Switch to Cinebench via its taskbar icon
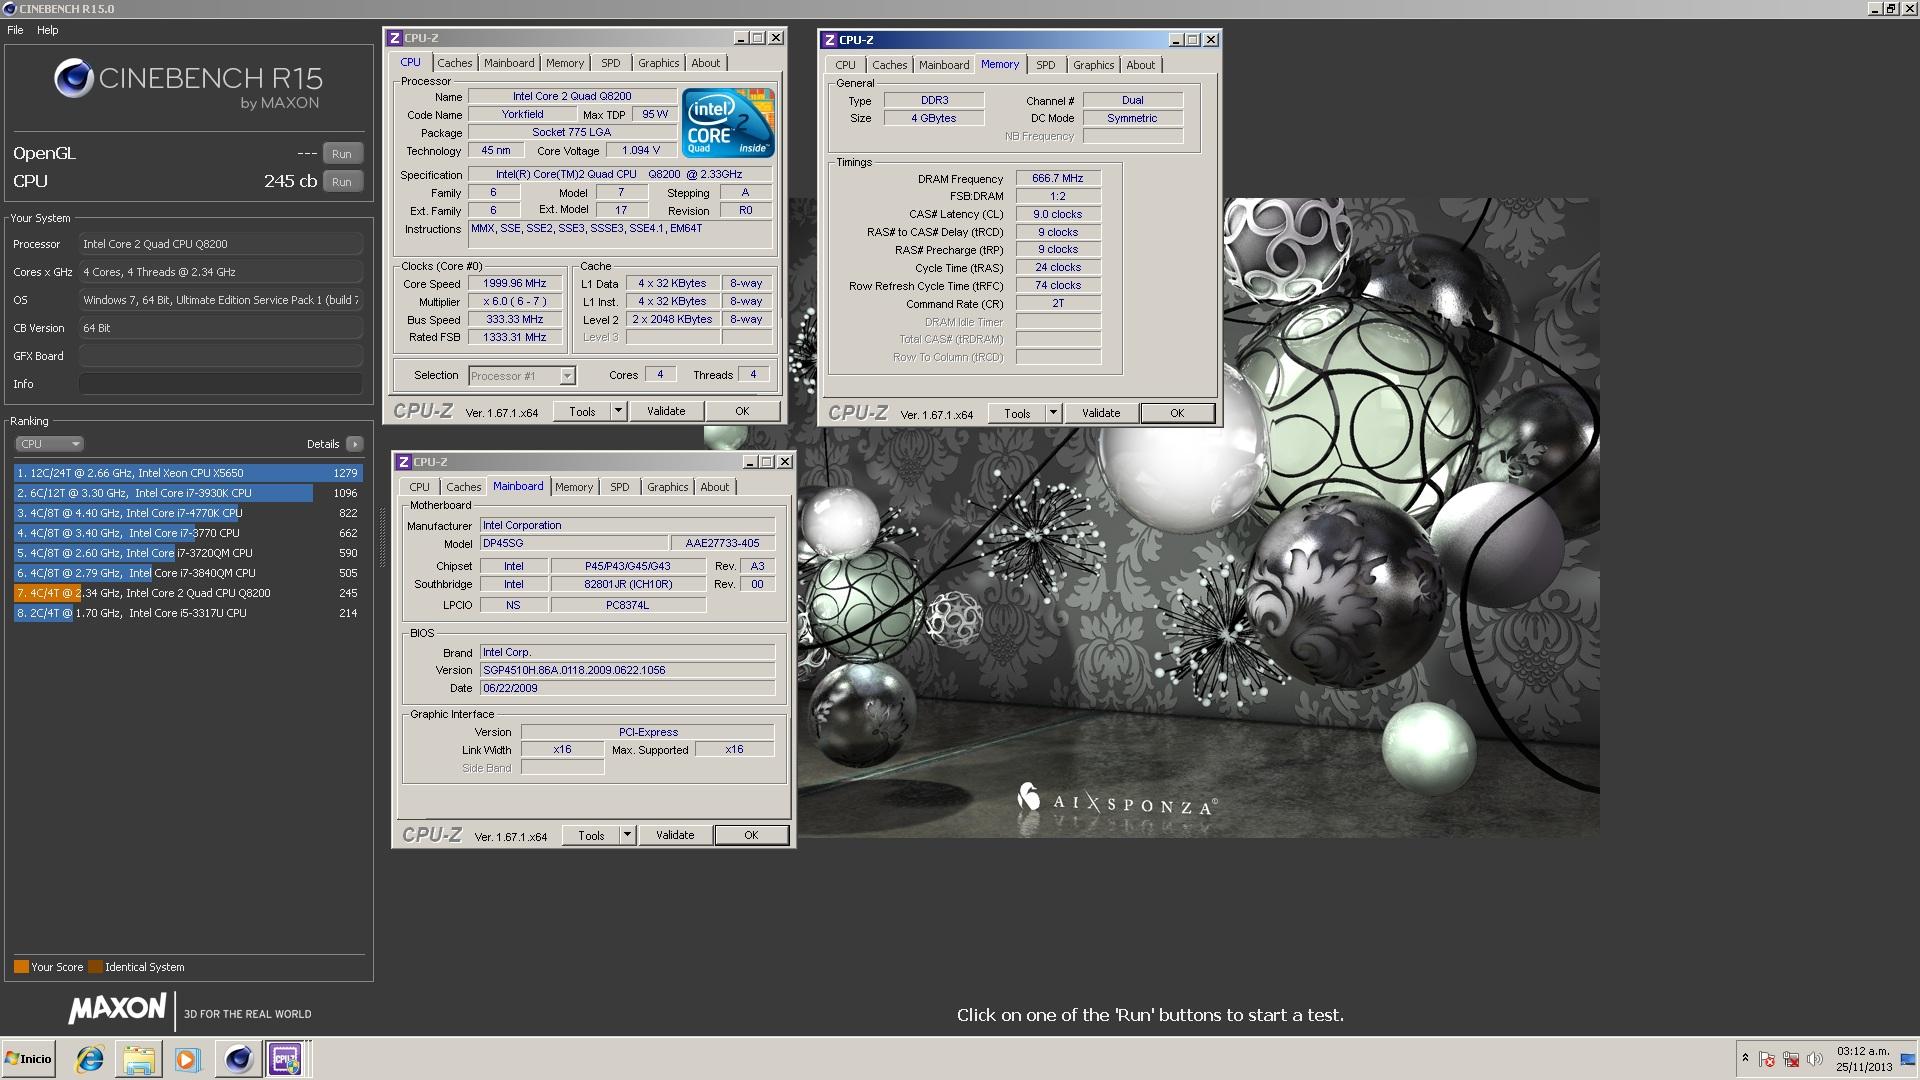Image resolution: width=1920 pixels, height=1080 pixels. tap(238, 1059)
